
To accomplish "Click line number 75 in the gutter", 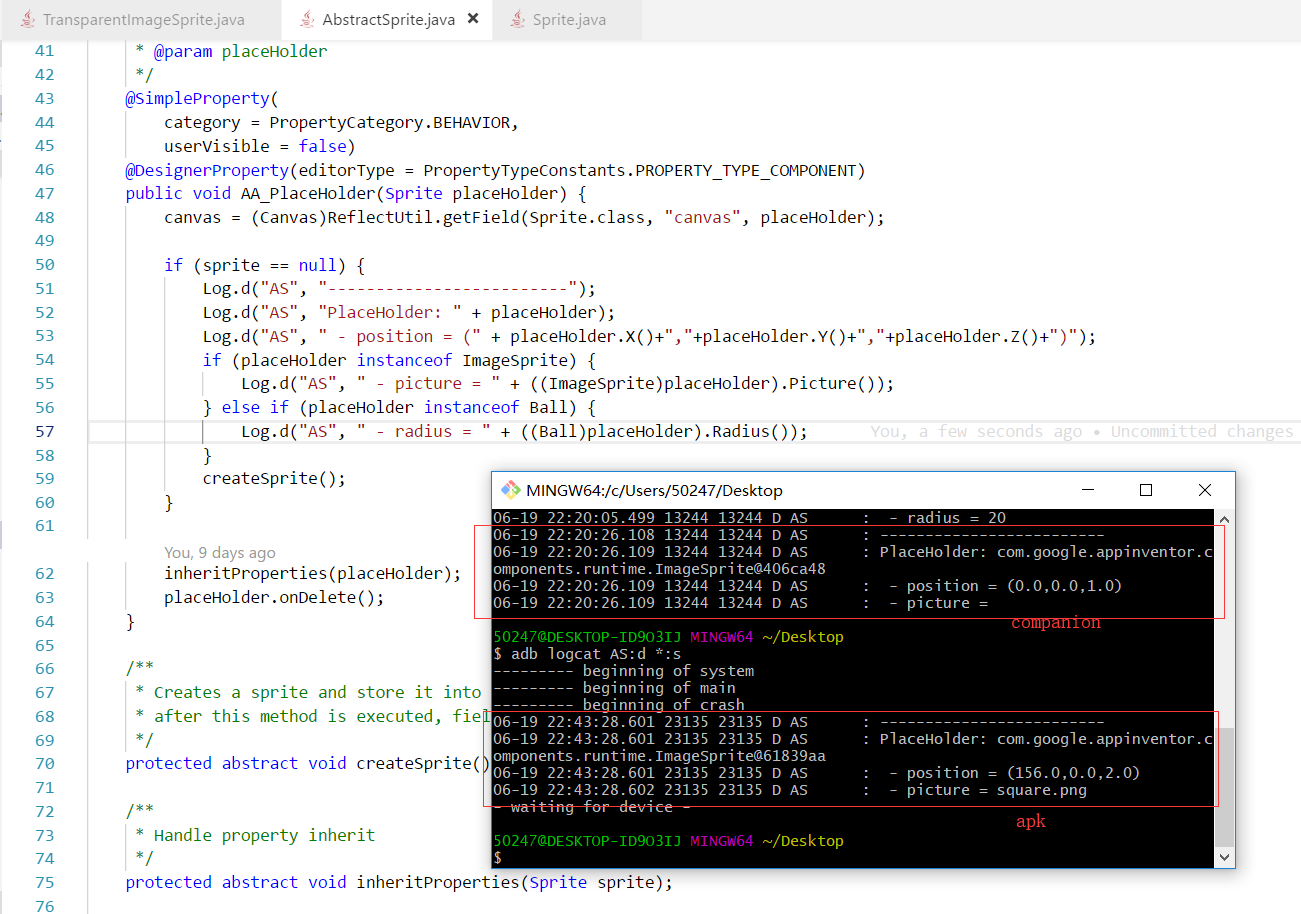I will [44, 883].
